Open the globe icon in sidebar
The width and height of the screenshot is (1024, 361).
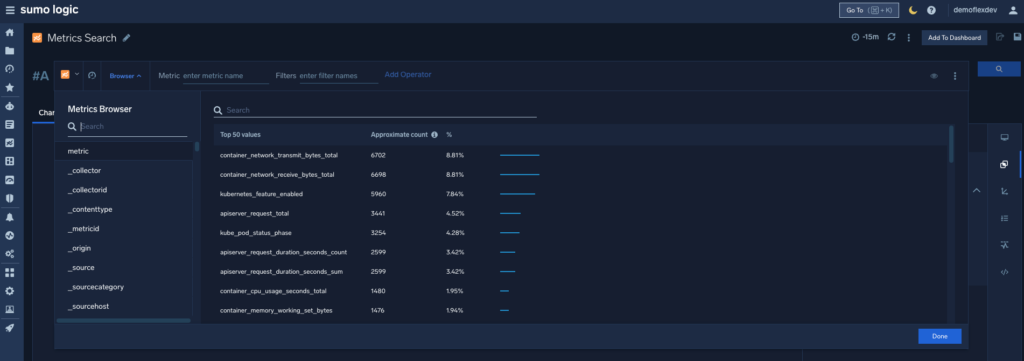(10, 235)
